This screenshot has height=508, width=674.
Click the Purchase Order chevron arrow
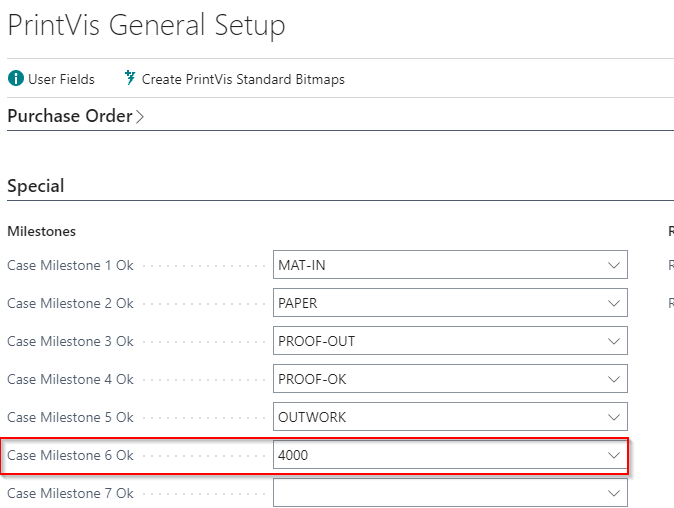[x=140, y=117]
